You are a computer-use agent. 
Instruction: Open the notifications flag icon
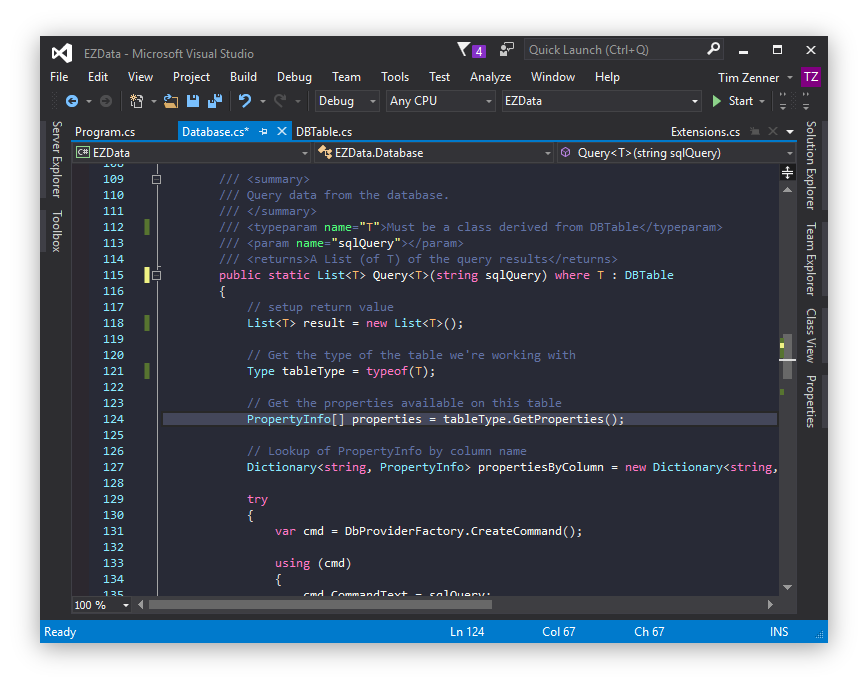[x=464, y=50]
